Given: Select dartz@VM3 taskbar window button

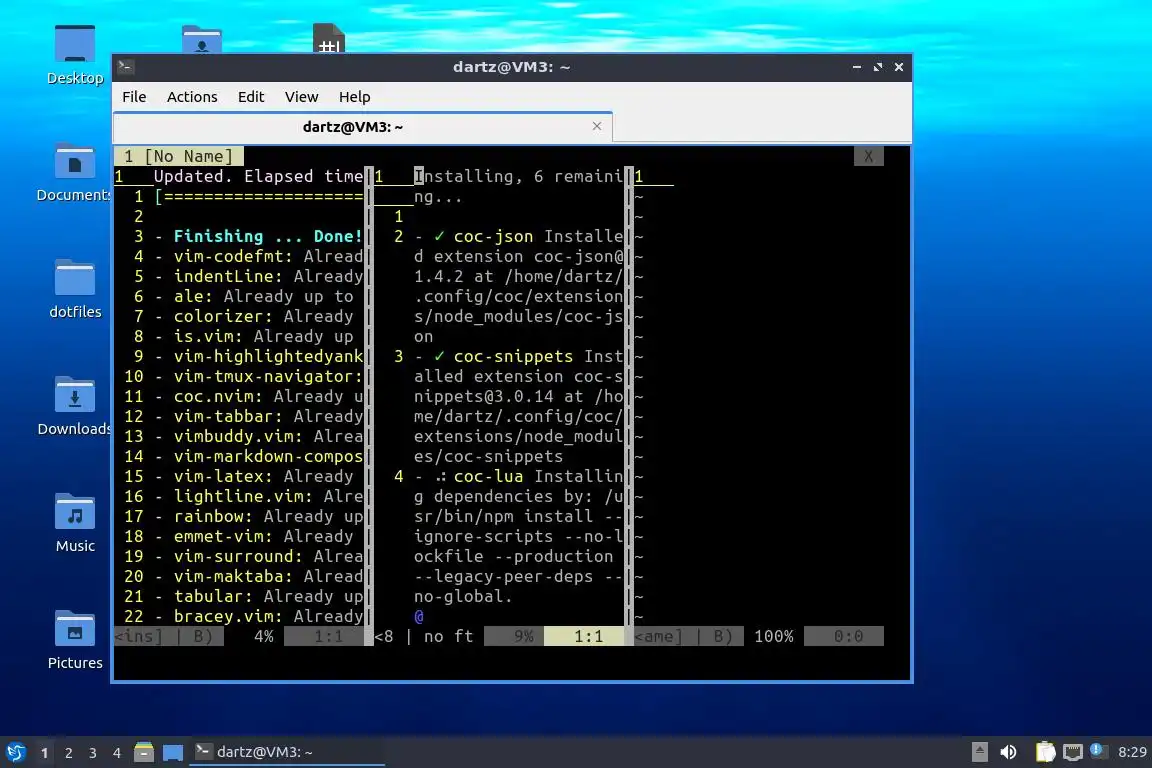Looking at the screenshot, I should pyautogui.click(x=287, y=752).
